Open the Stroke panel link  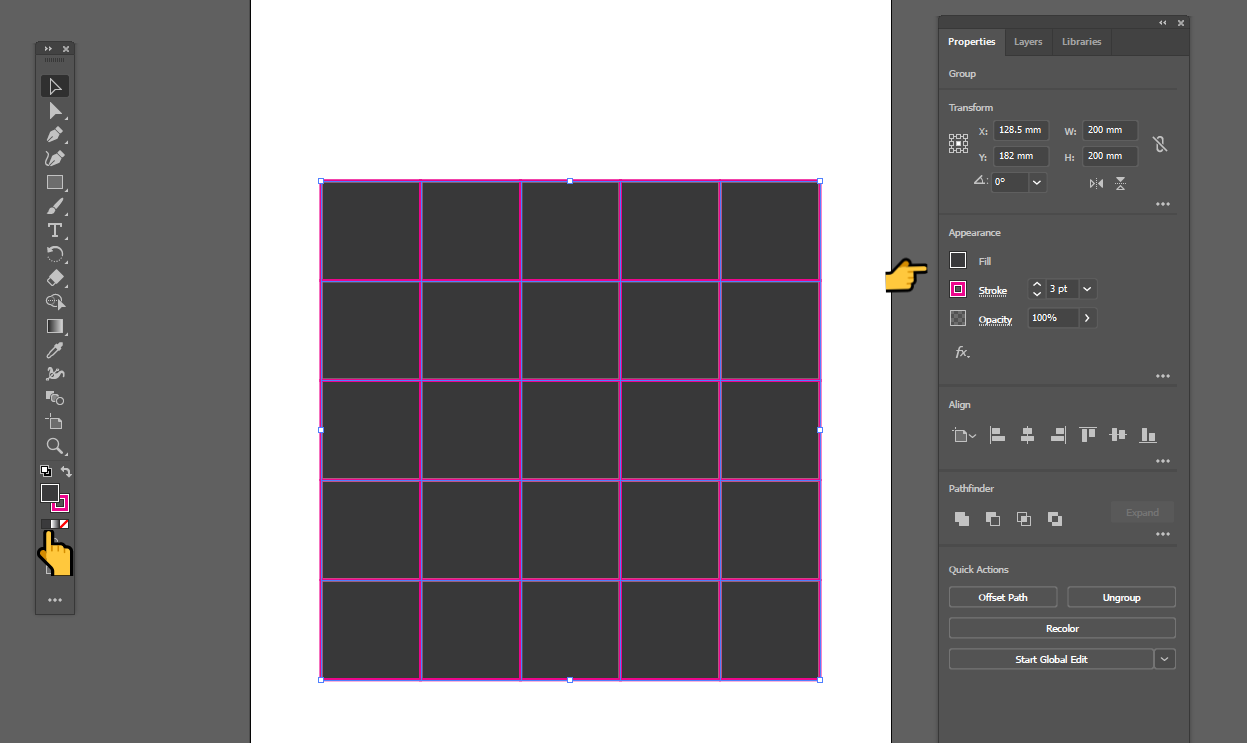point(992,290)
